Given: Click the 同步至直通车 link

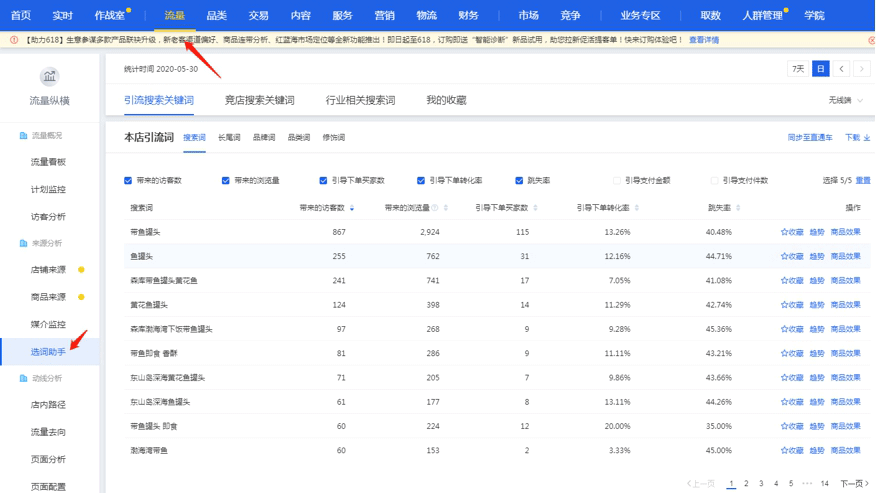Looking at the screenshot, I should (x=809, y=138).
